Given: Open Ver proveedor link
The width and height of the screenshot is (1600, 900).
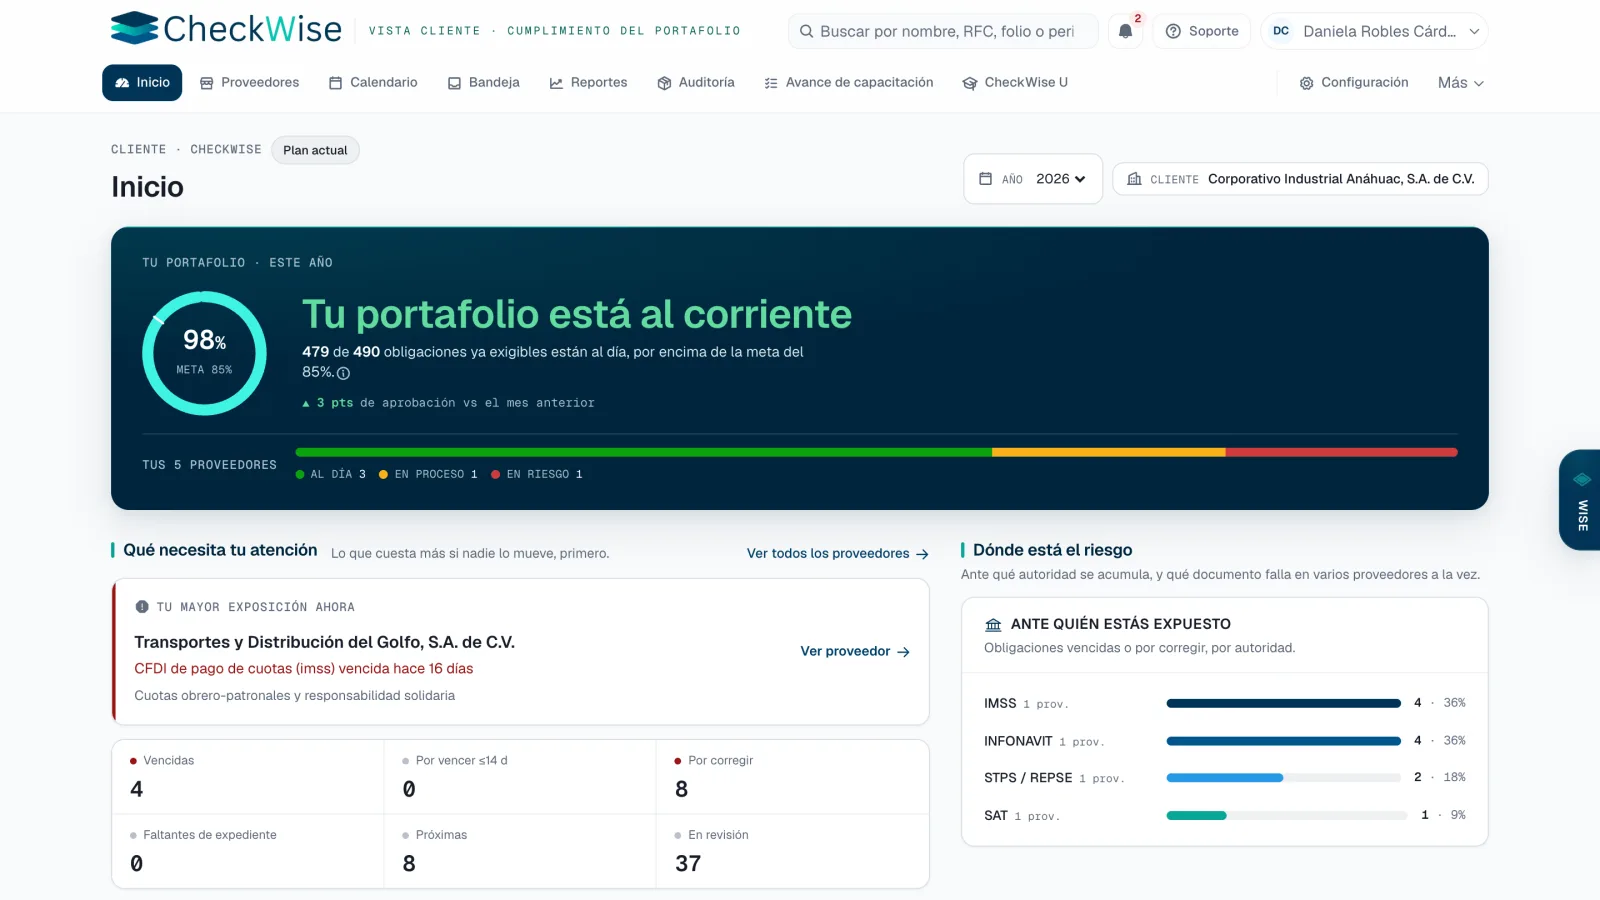Looking at the screenshot, I should 855,651.
